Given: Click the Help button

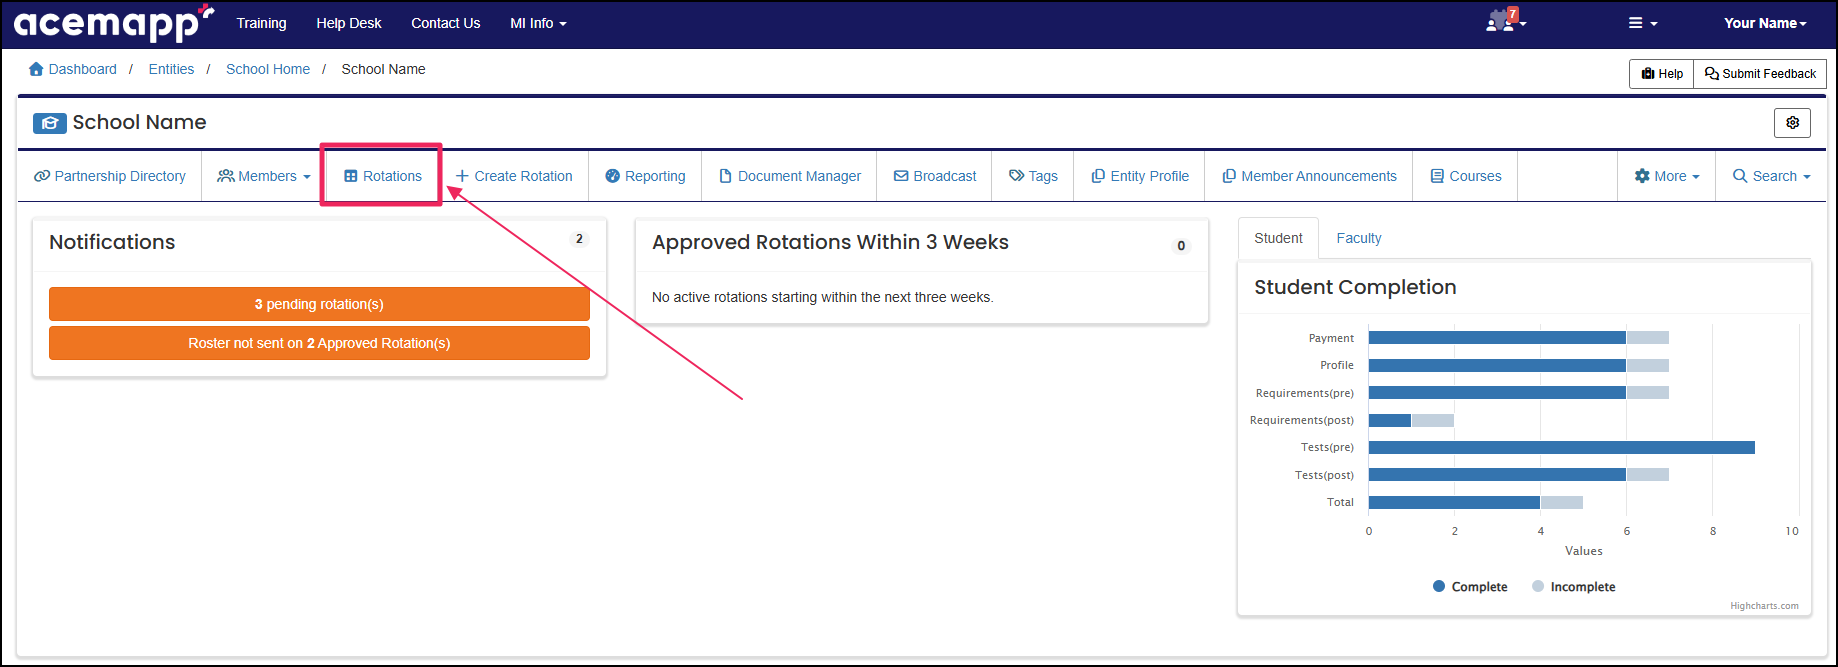Looking at the screenshot, I should pyautogui.click(x=1662, y=74).
